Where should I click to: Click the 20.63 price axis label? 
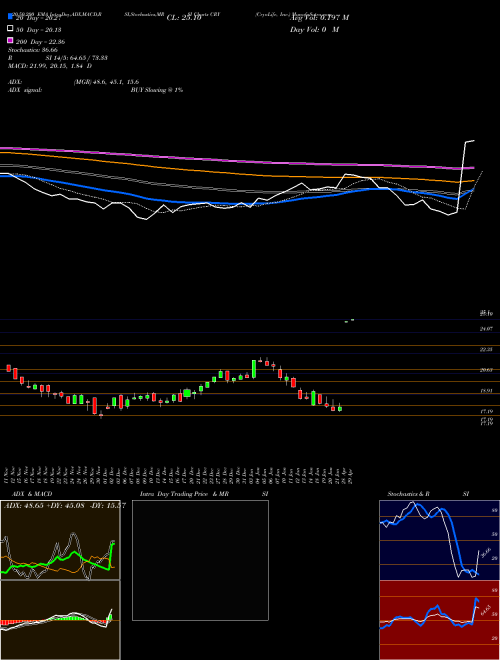(x=486, y=370)
